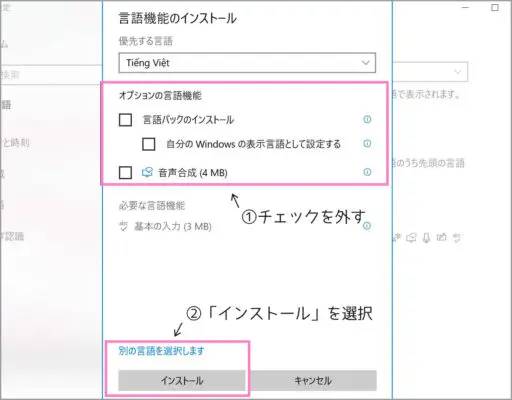
Task: Click the インストール button
Action: [182, 380]
